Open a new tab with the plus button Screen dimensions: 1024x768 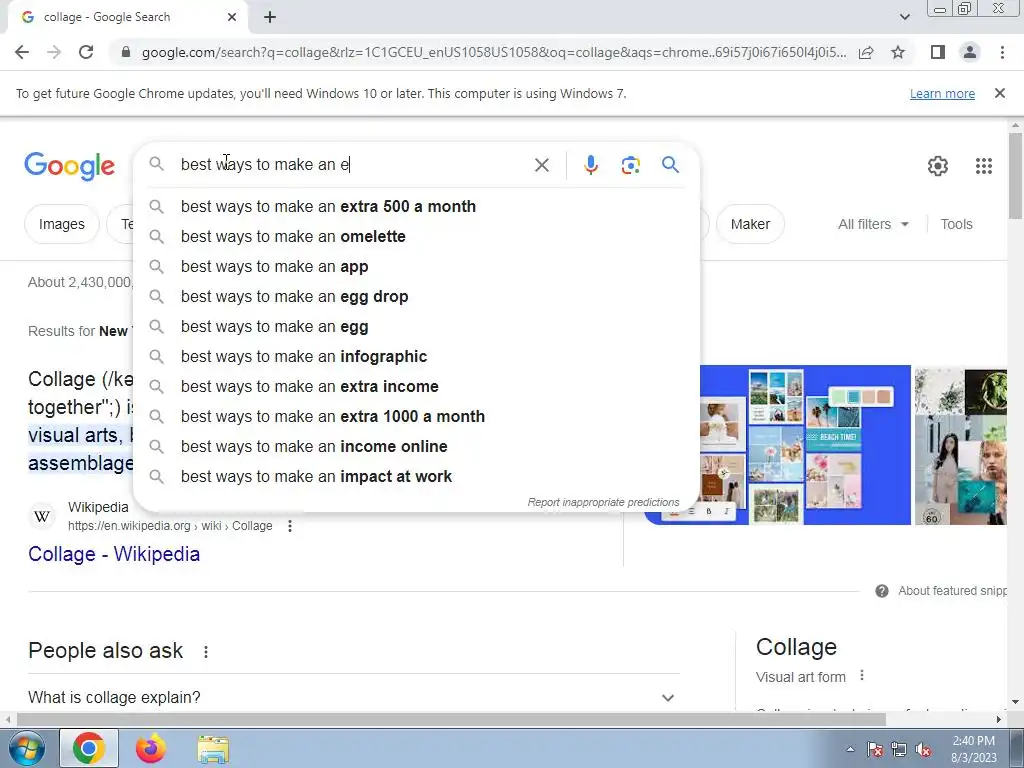[270, 17]
